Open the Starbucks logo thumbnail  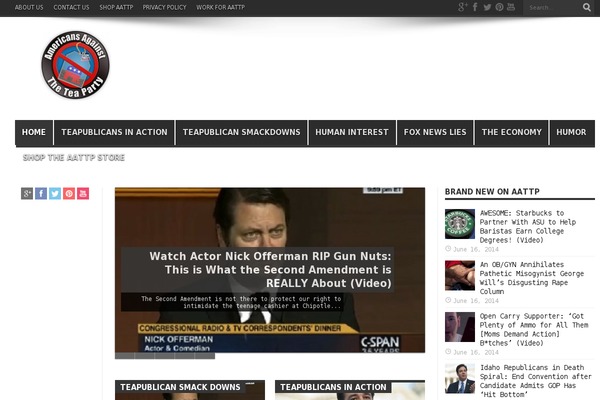tap(460, 224)
